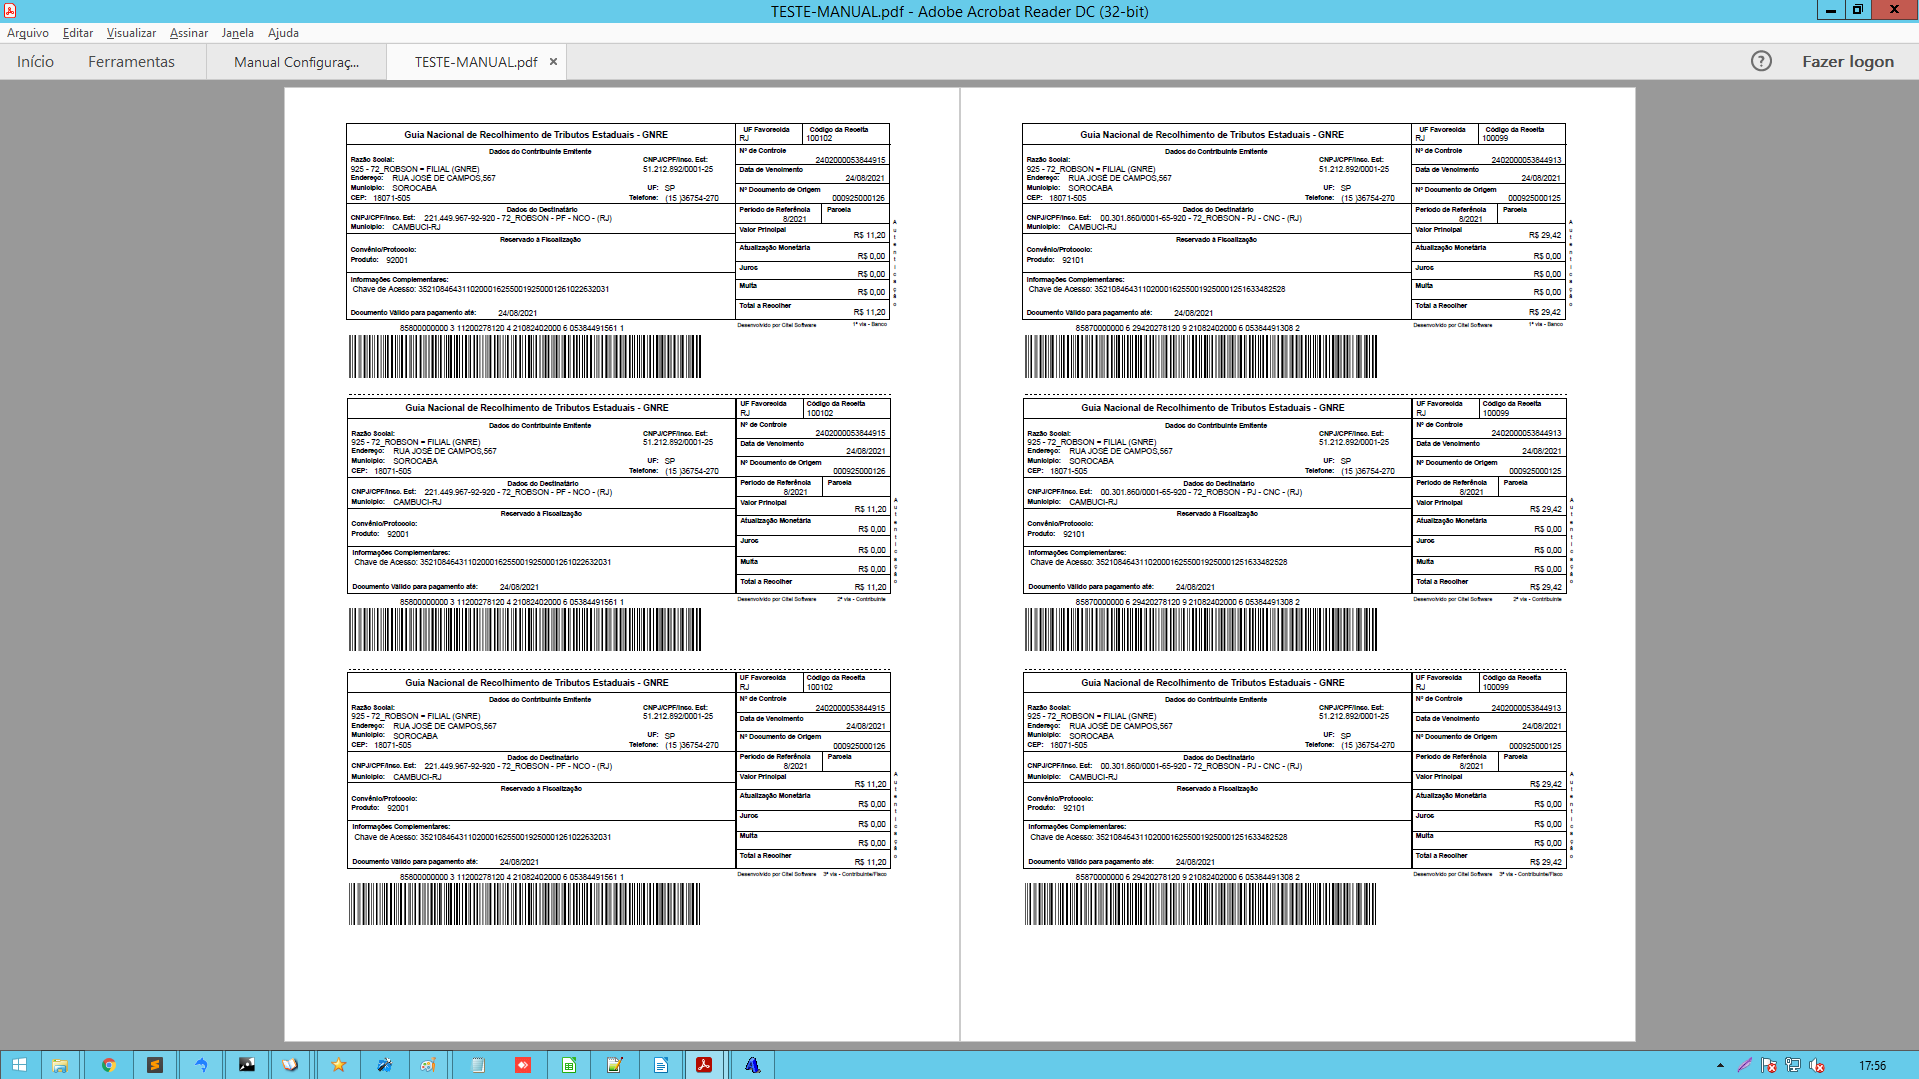
Task: Open the blue letter A taskbar icon
Action: tap(753, 1065)
